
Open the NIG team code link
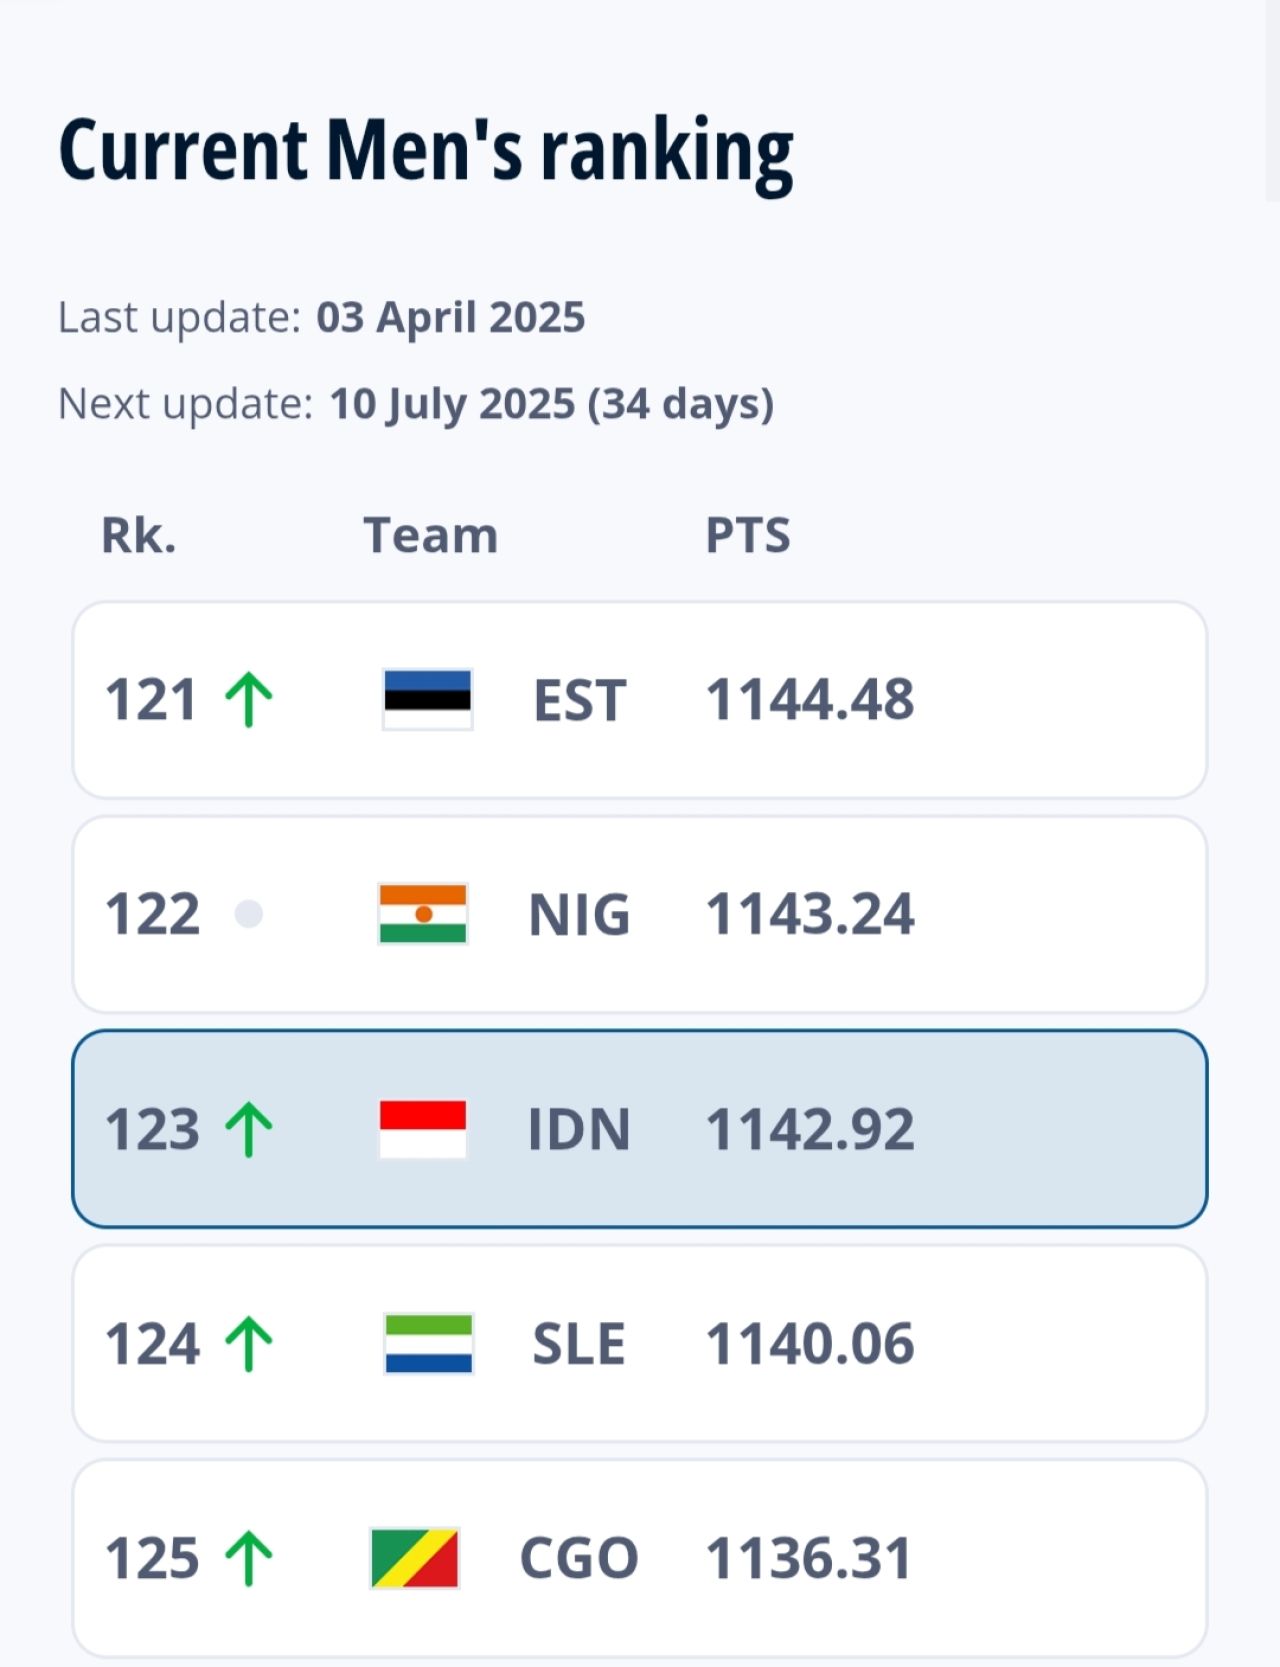coord(579,915)
